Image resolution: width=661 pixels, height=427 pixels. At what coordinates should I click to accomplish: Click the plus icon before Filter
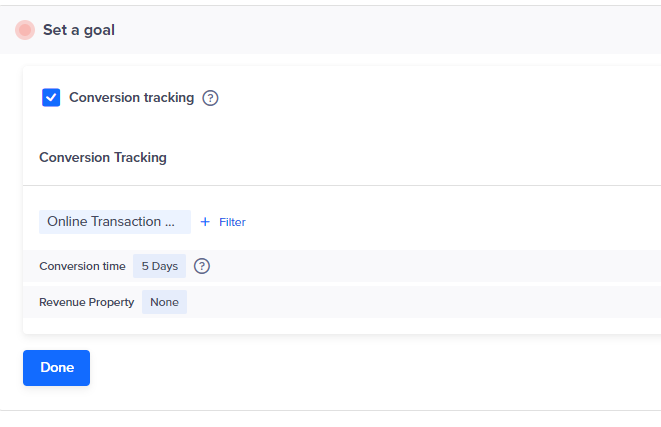205,222
